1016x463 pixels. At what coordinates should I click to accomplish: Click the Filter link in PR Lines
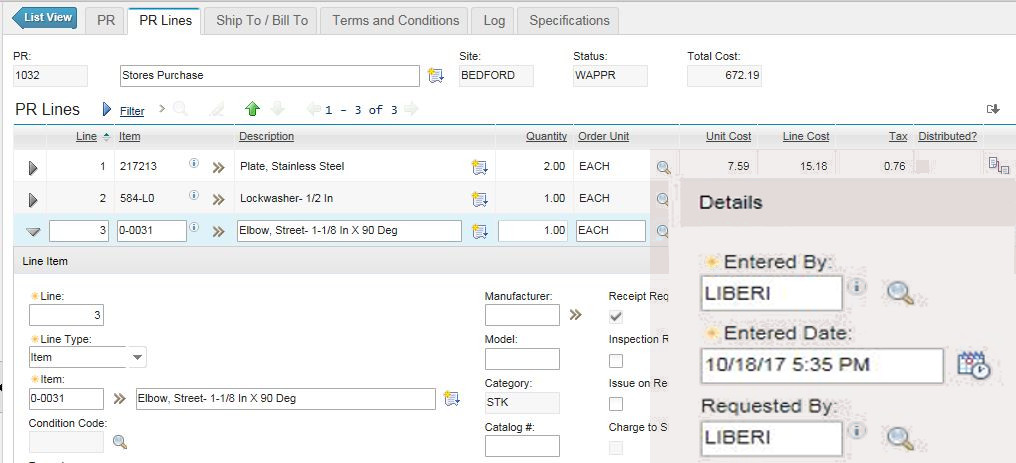(132, 111)
